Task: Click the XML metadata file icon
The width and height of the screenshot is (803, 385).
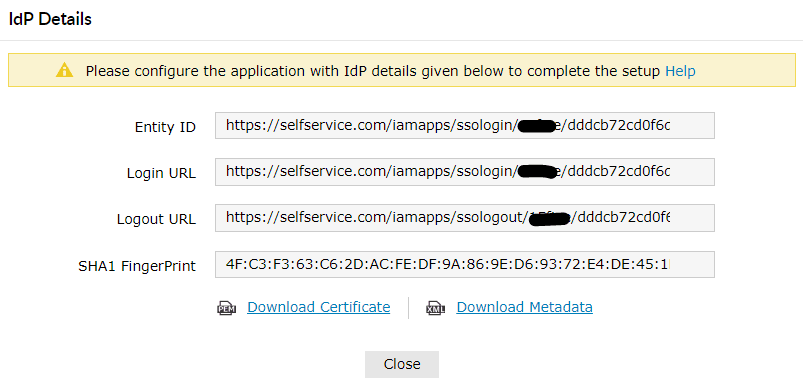Action: (x=435, y=308)
